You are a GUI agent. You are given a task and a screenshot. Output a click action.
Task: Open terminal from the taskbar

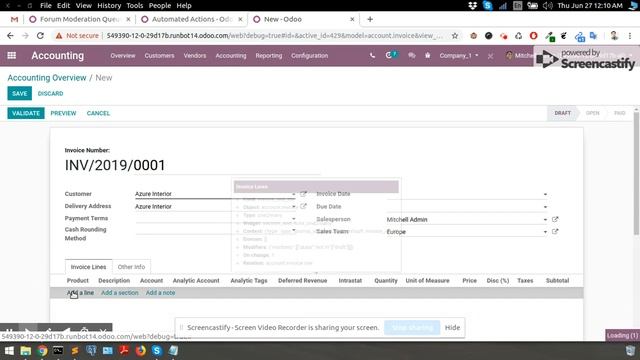[58, 351]
